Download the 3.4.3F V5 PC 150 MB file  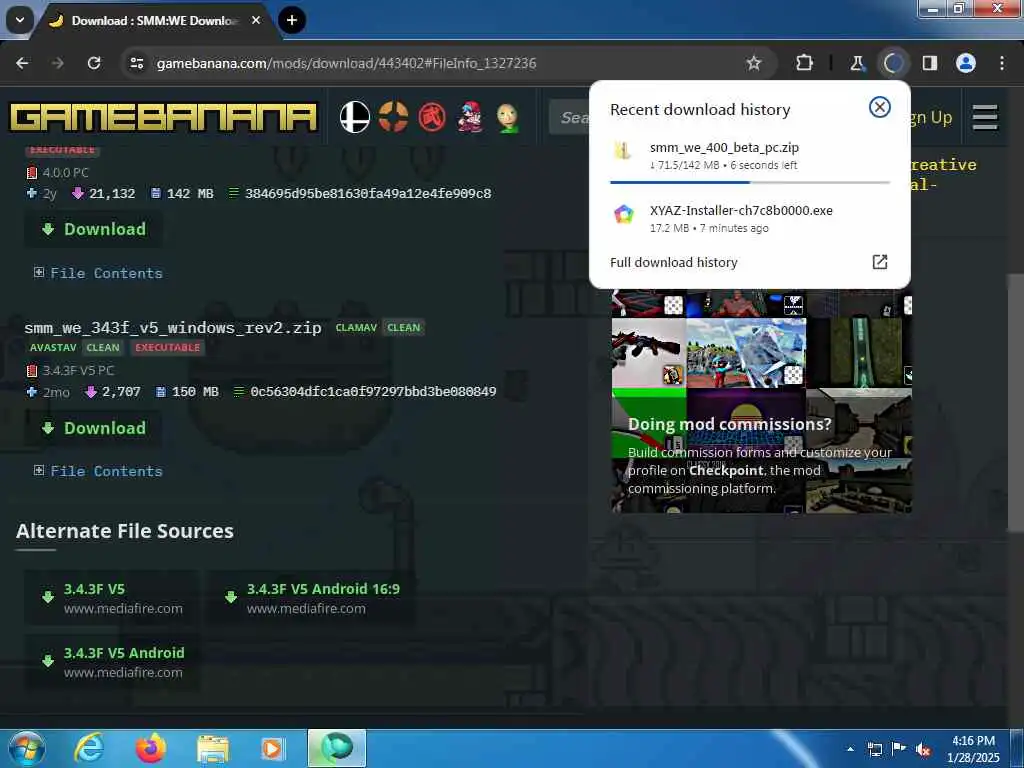point(93,428)
